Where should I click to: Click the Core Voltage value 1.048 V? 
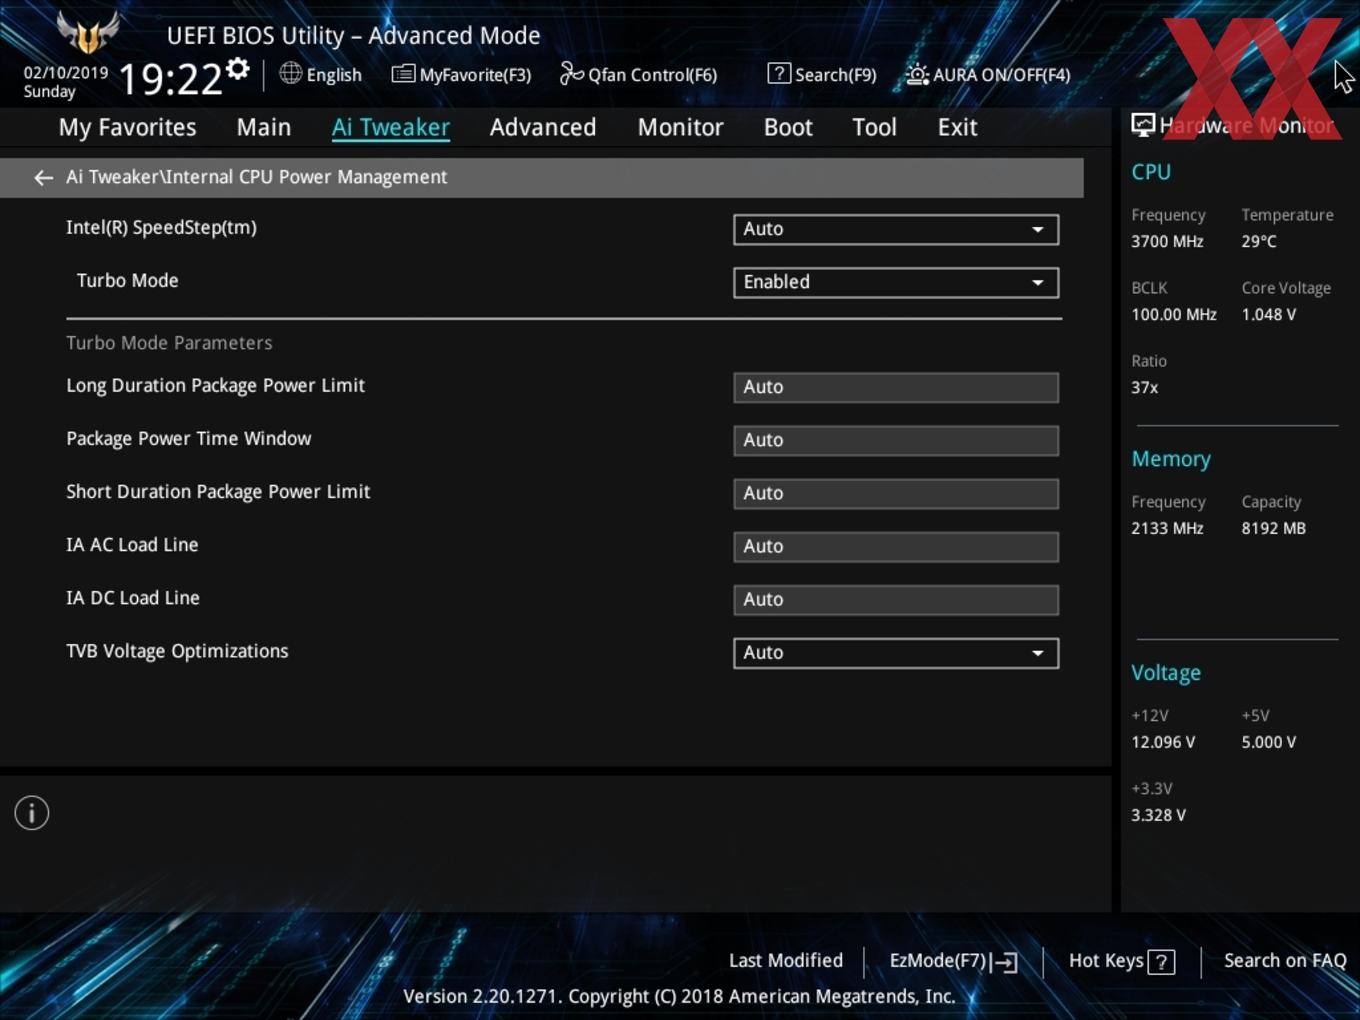coord(1269,315)
